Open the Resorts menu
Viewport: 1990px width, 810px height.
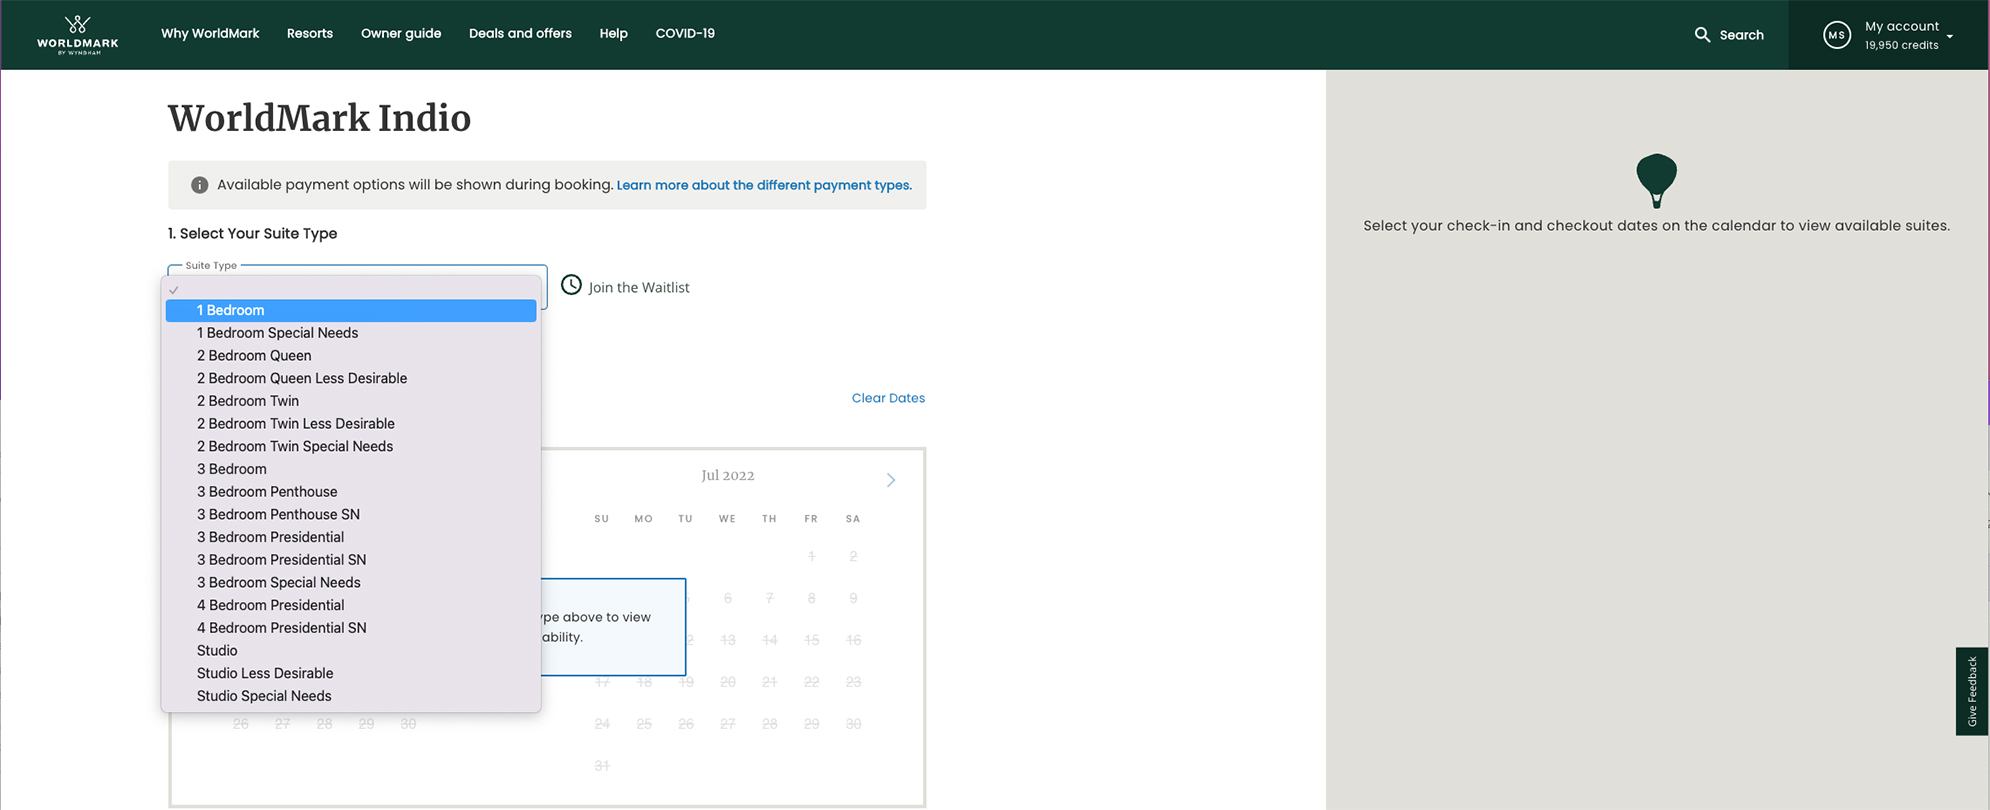point(310,34)
